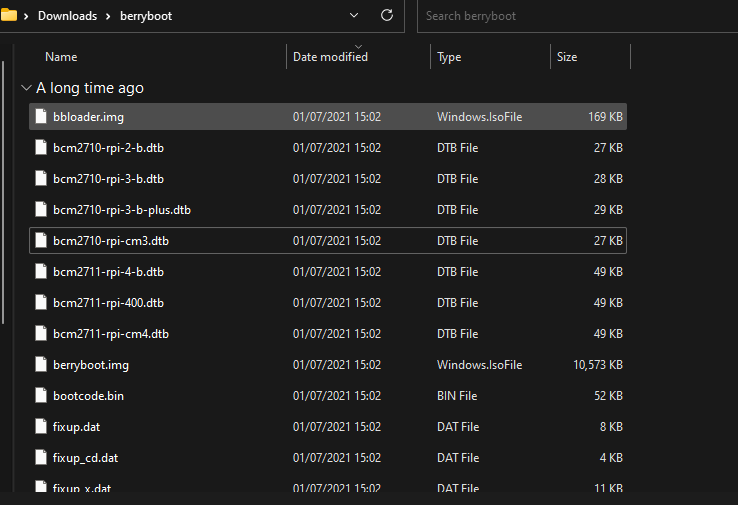This screenshot has width=738, height=505.
Task: Select file name fixup.dat
Action: 76,427
